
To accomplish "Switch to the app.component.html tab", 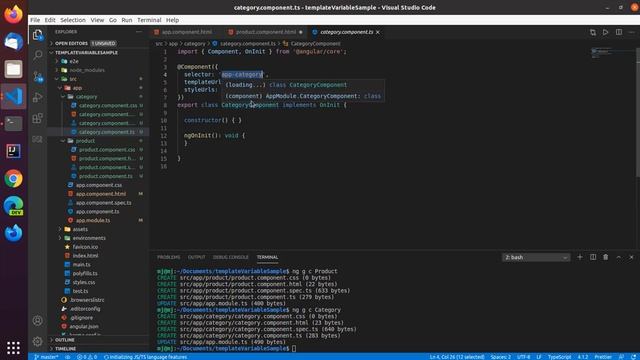I will point(187,32).
